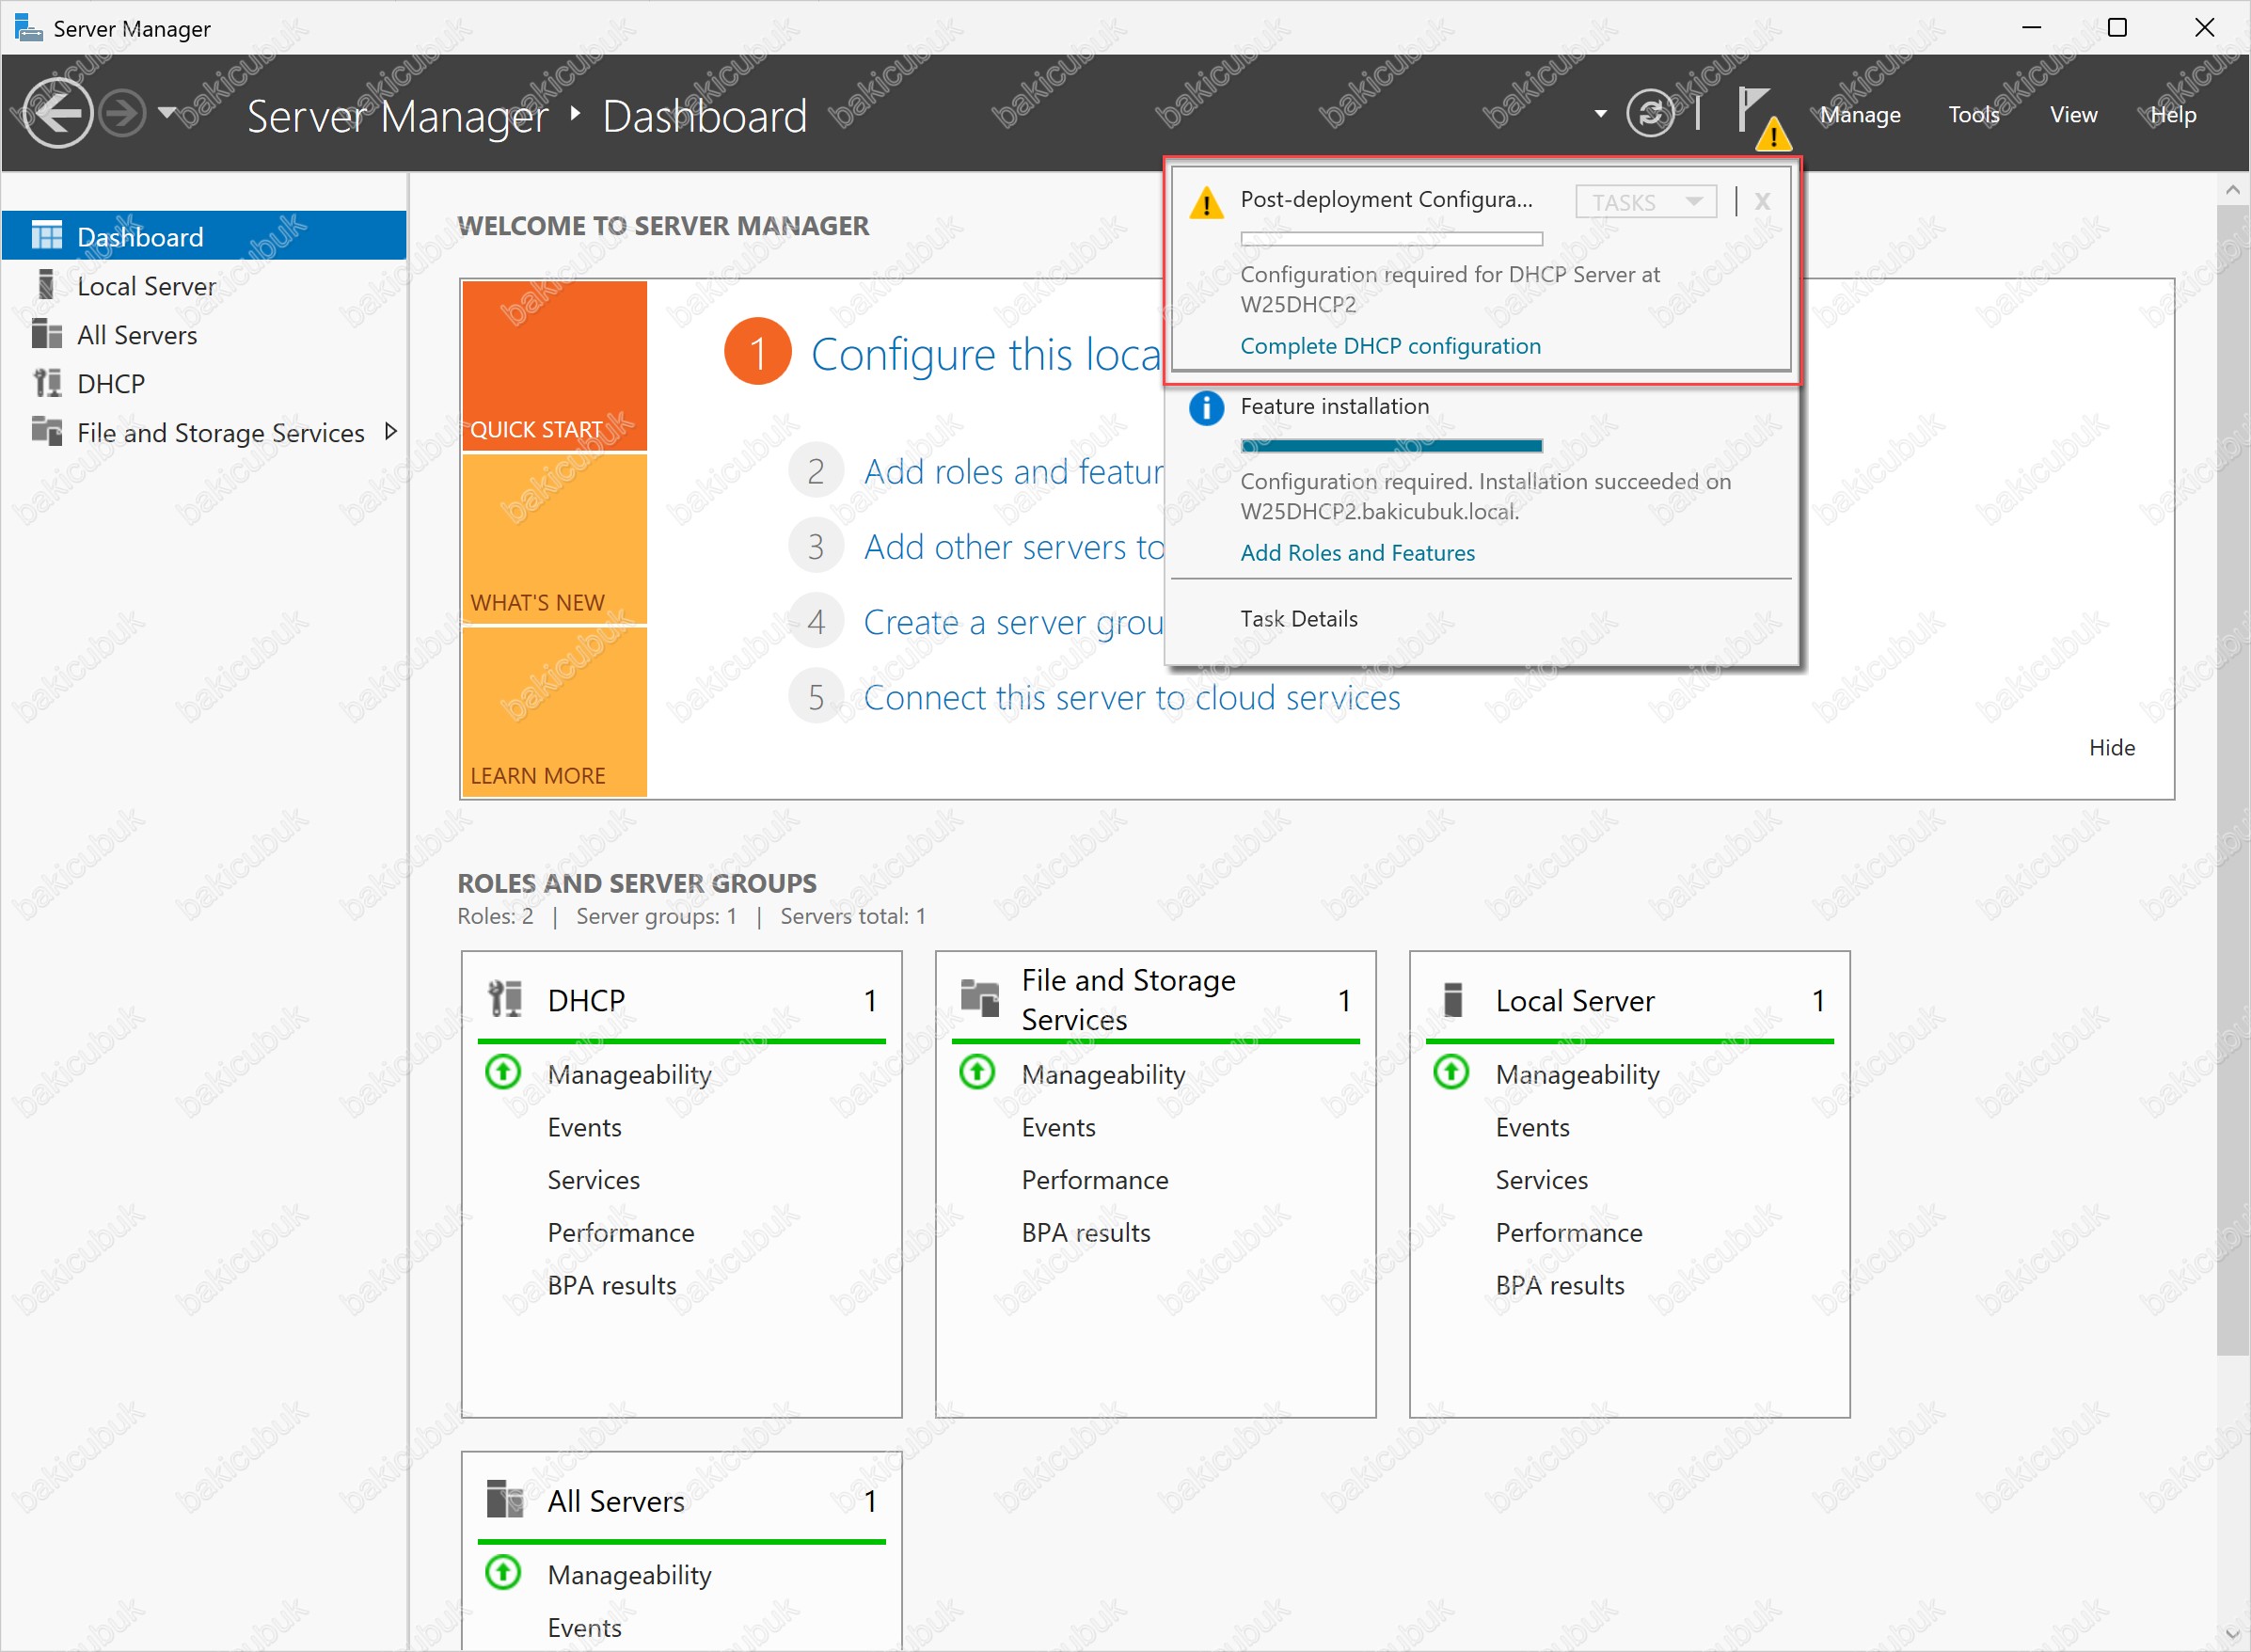The height and width of the screenshot is (1652, 2251).
Task: Click the DHCP icon in sidebar
Action: point(47,383)
